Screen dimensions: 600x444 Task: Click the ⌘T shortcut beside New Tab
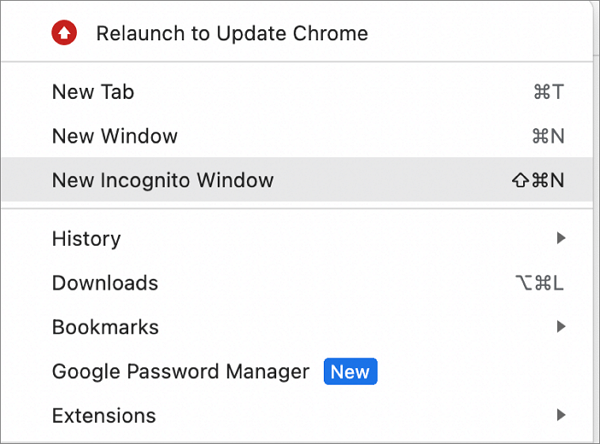point(549,92)
